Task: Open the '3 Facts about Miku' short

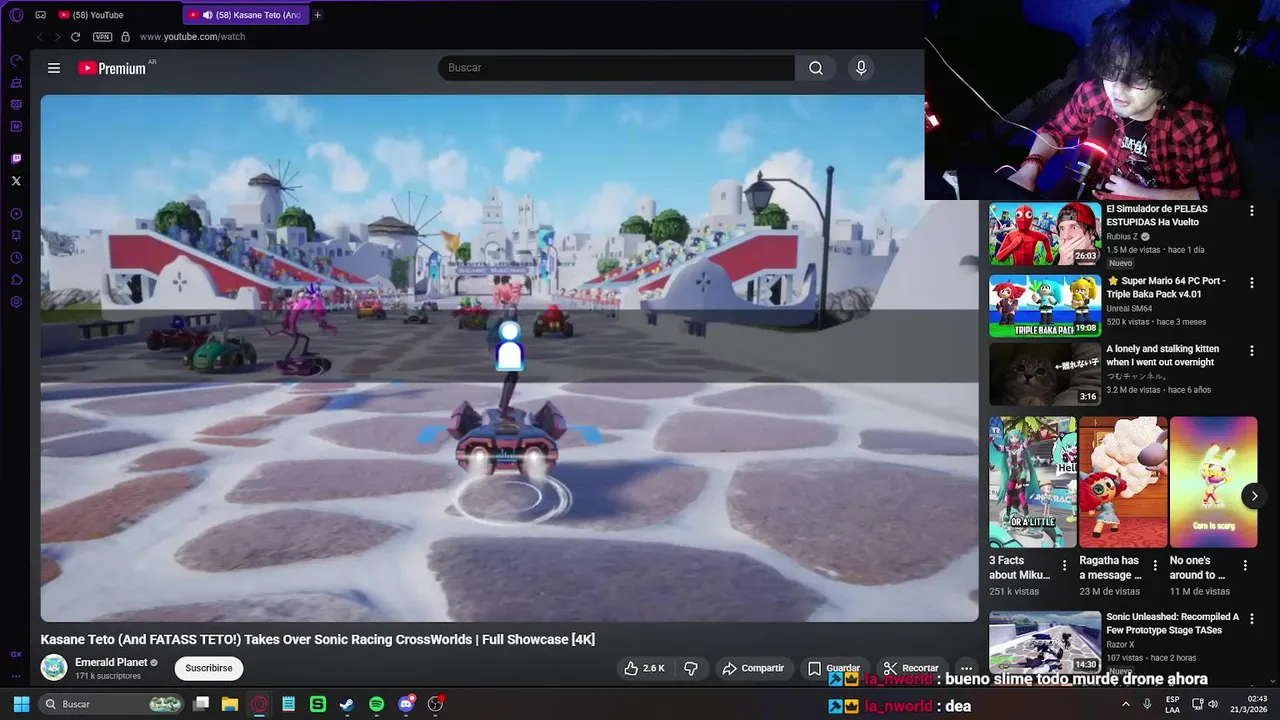Action: pos(1033,482)
